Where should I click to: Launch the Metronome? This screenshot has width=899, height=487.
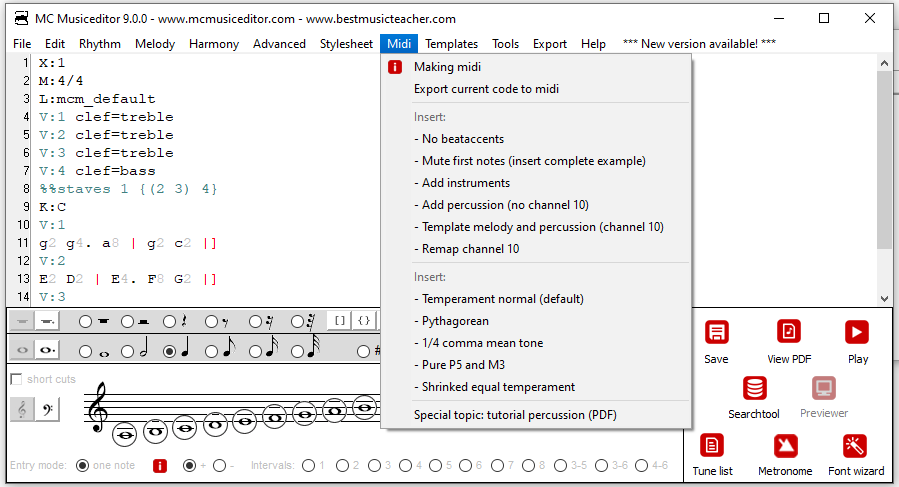(785, 446)
